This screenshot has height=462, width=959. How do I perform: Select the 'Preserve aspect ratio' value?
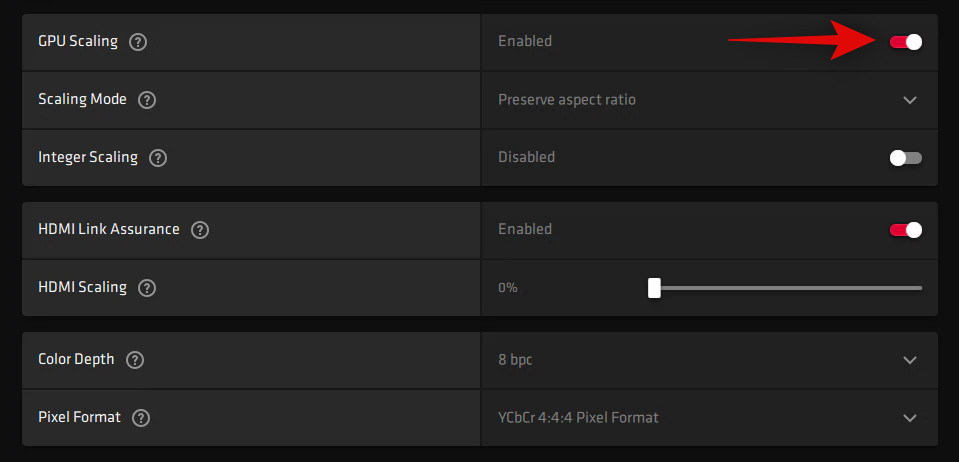point(567,100)
